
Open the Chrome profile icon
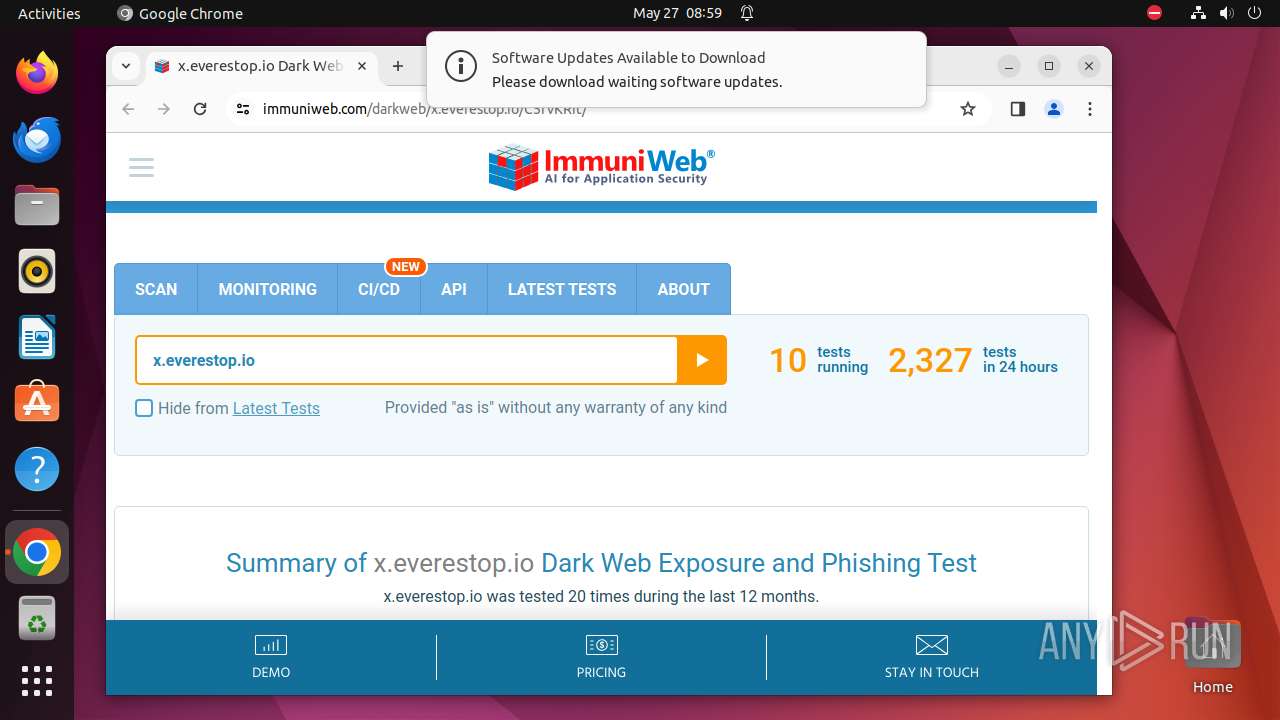[1053, 109]
